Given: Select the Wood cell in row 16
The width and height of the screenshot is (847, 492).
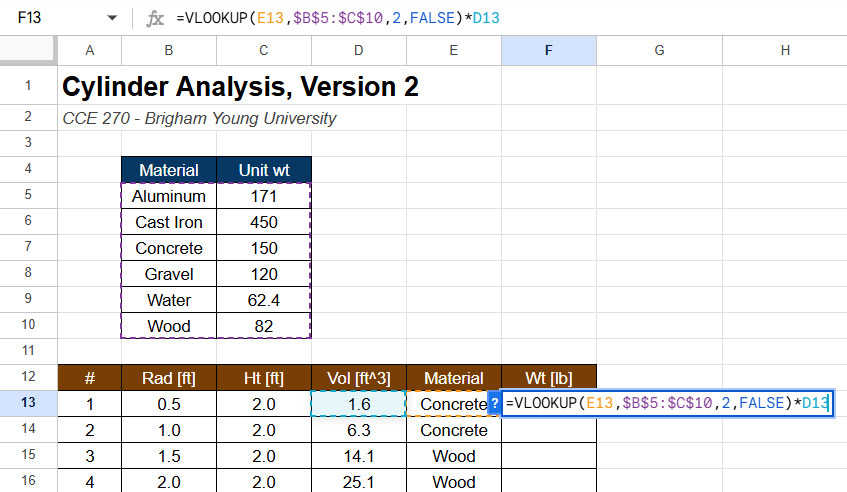Looking at the screenshot, I should click(454, 481).
